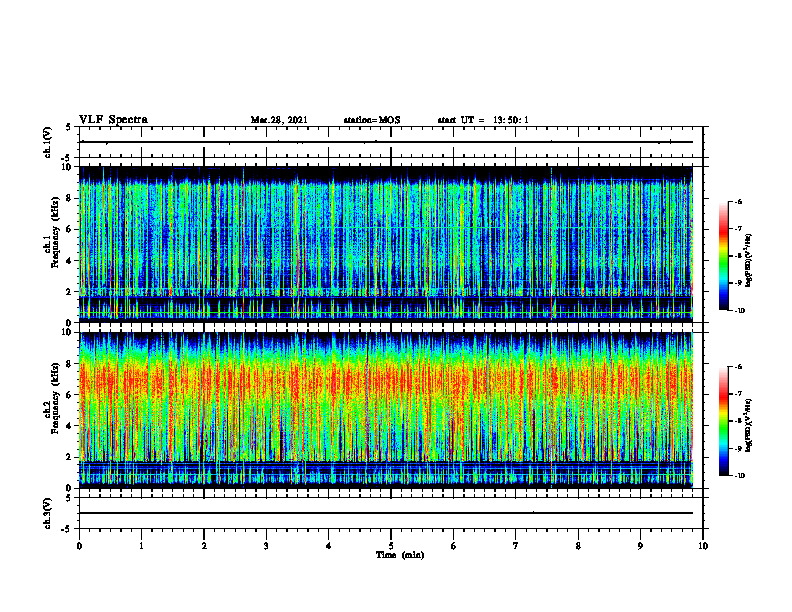Image resolution: width=792 pixels, height=612 pixels.
Task: Click the time axis tick label "3"
Action: (266, 546)
